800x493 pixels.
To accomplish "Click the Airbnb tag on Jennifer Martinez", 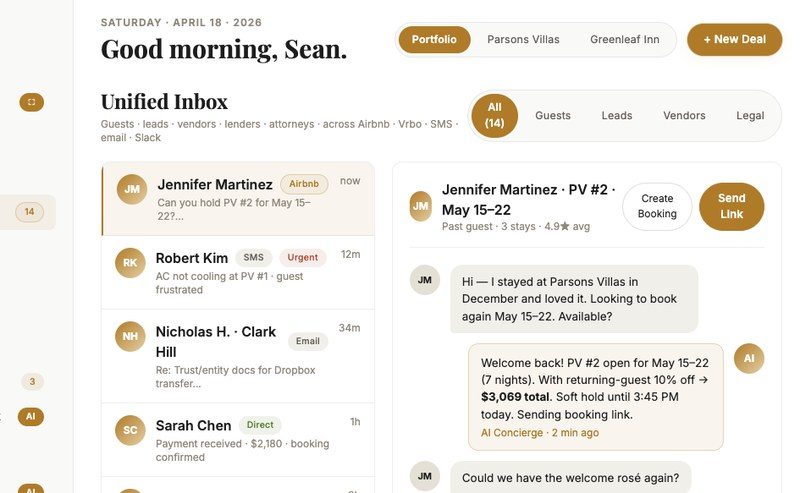I will click(304, 184).
